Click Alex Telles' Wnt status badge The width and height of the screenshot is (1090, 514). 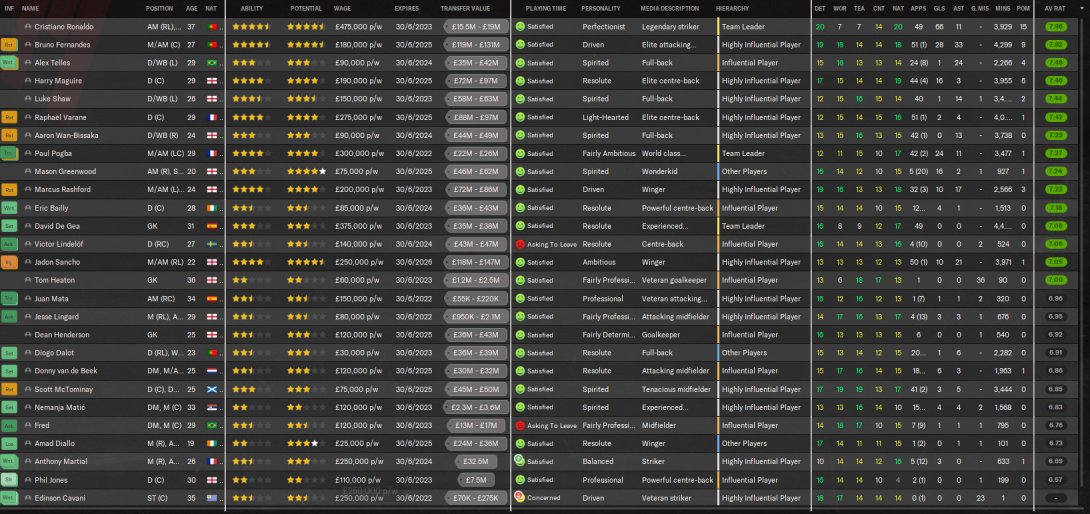[x=9, y=63]
